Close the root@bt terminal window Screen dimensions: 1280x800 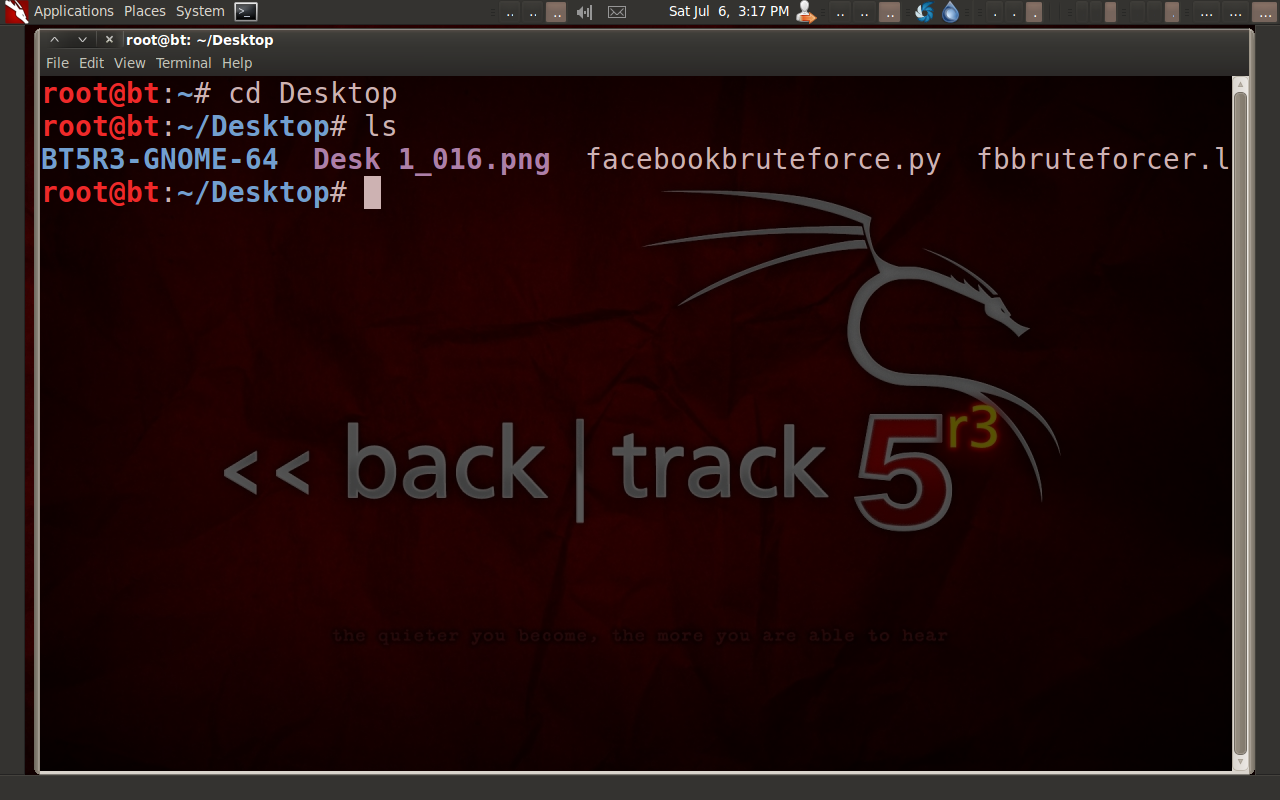109,40
